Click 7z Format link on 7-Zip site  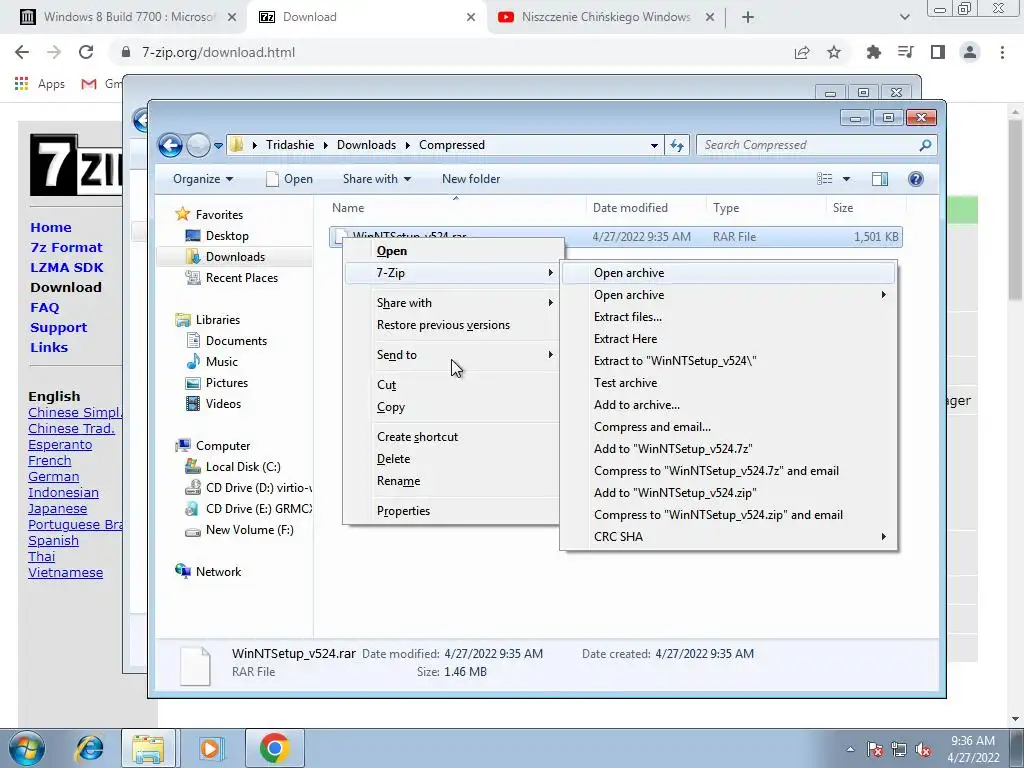[x=66, y=248]
